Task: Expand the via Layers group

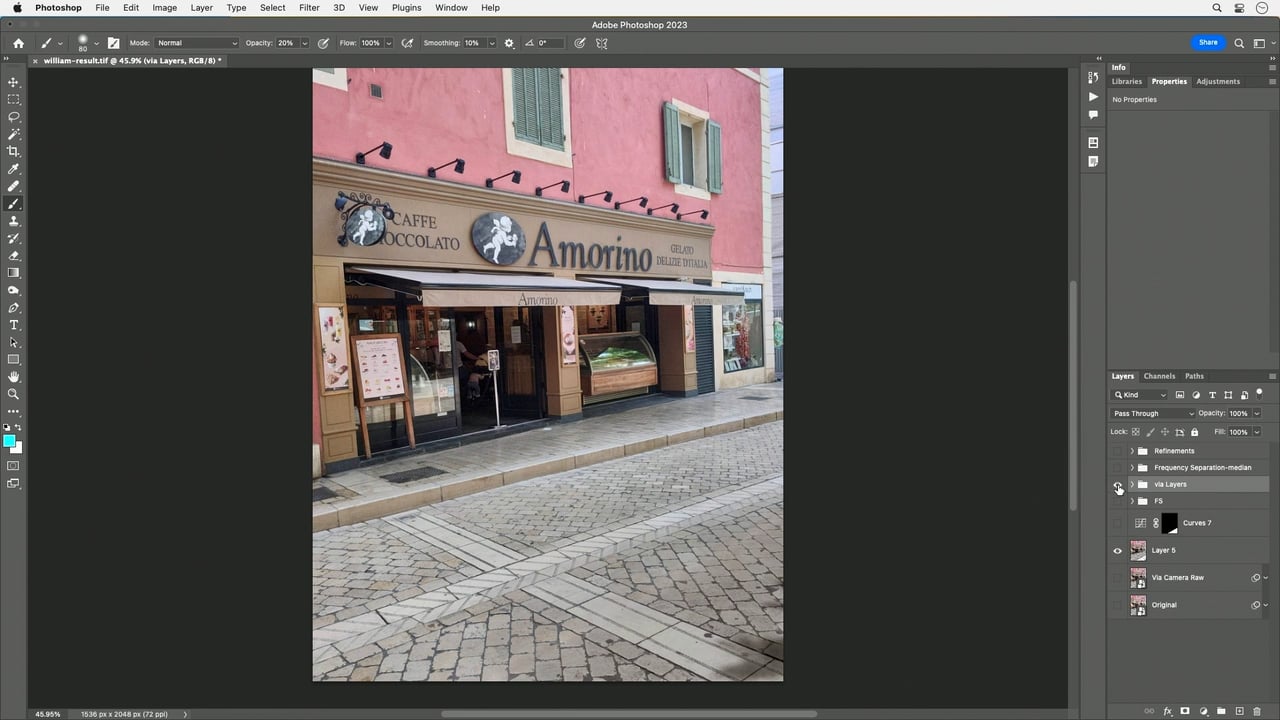Action: [1132, 484]
